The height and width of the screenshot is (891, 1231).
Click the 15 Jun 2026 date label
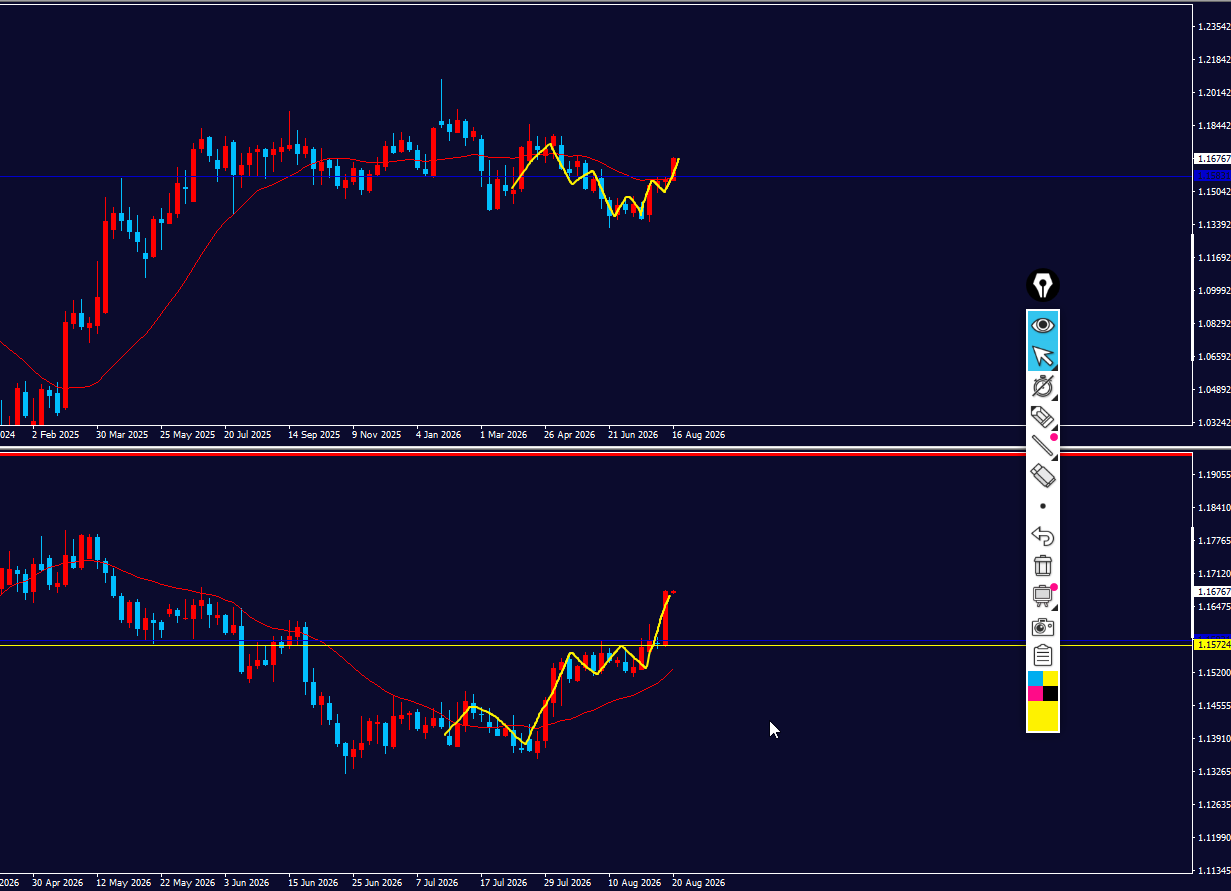[313, 883]
